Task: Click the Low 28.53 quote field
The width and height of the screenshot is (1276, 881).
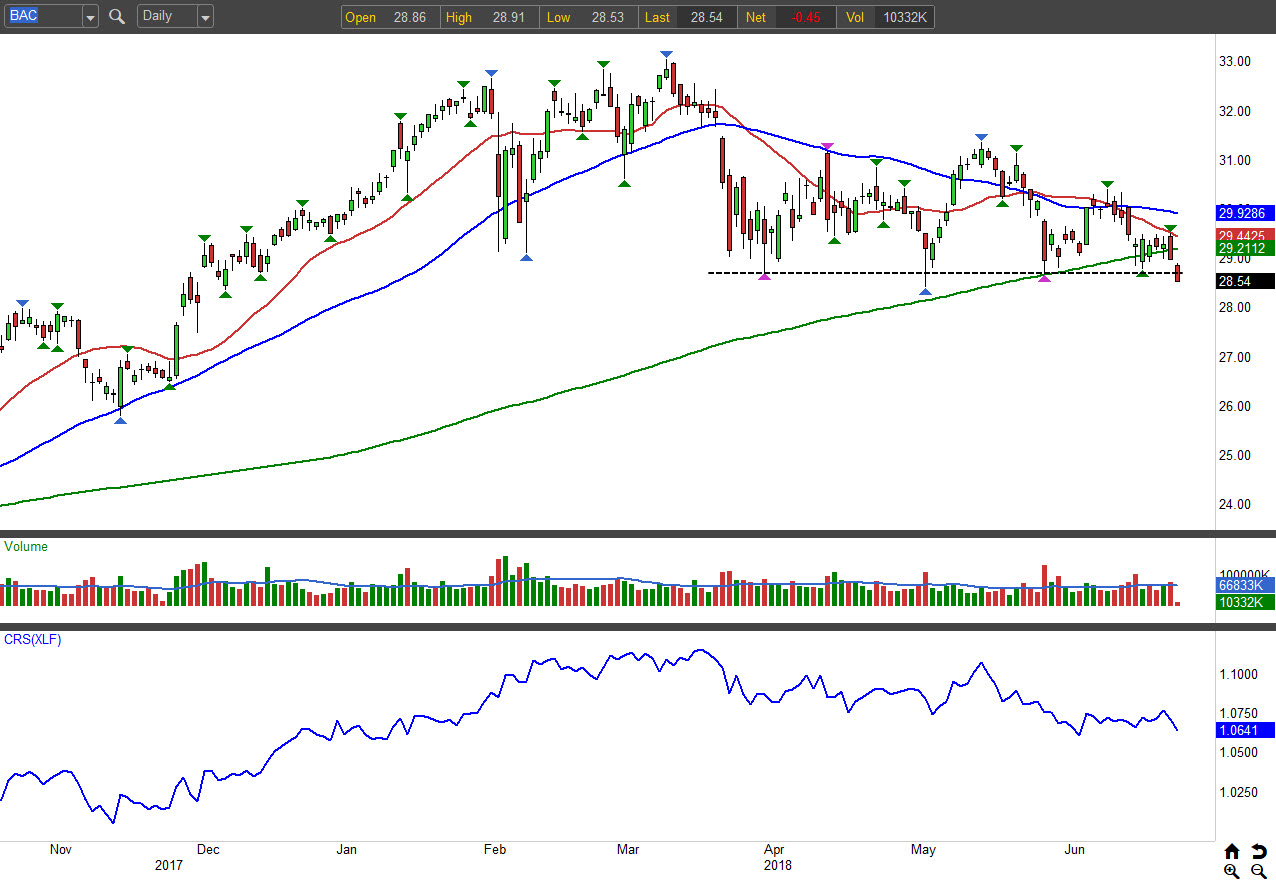Action: click(588, 17)
